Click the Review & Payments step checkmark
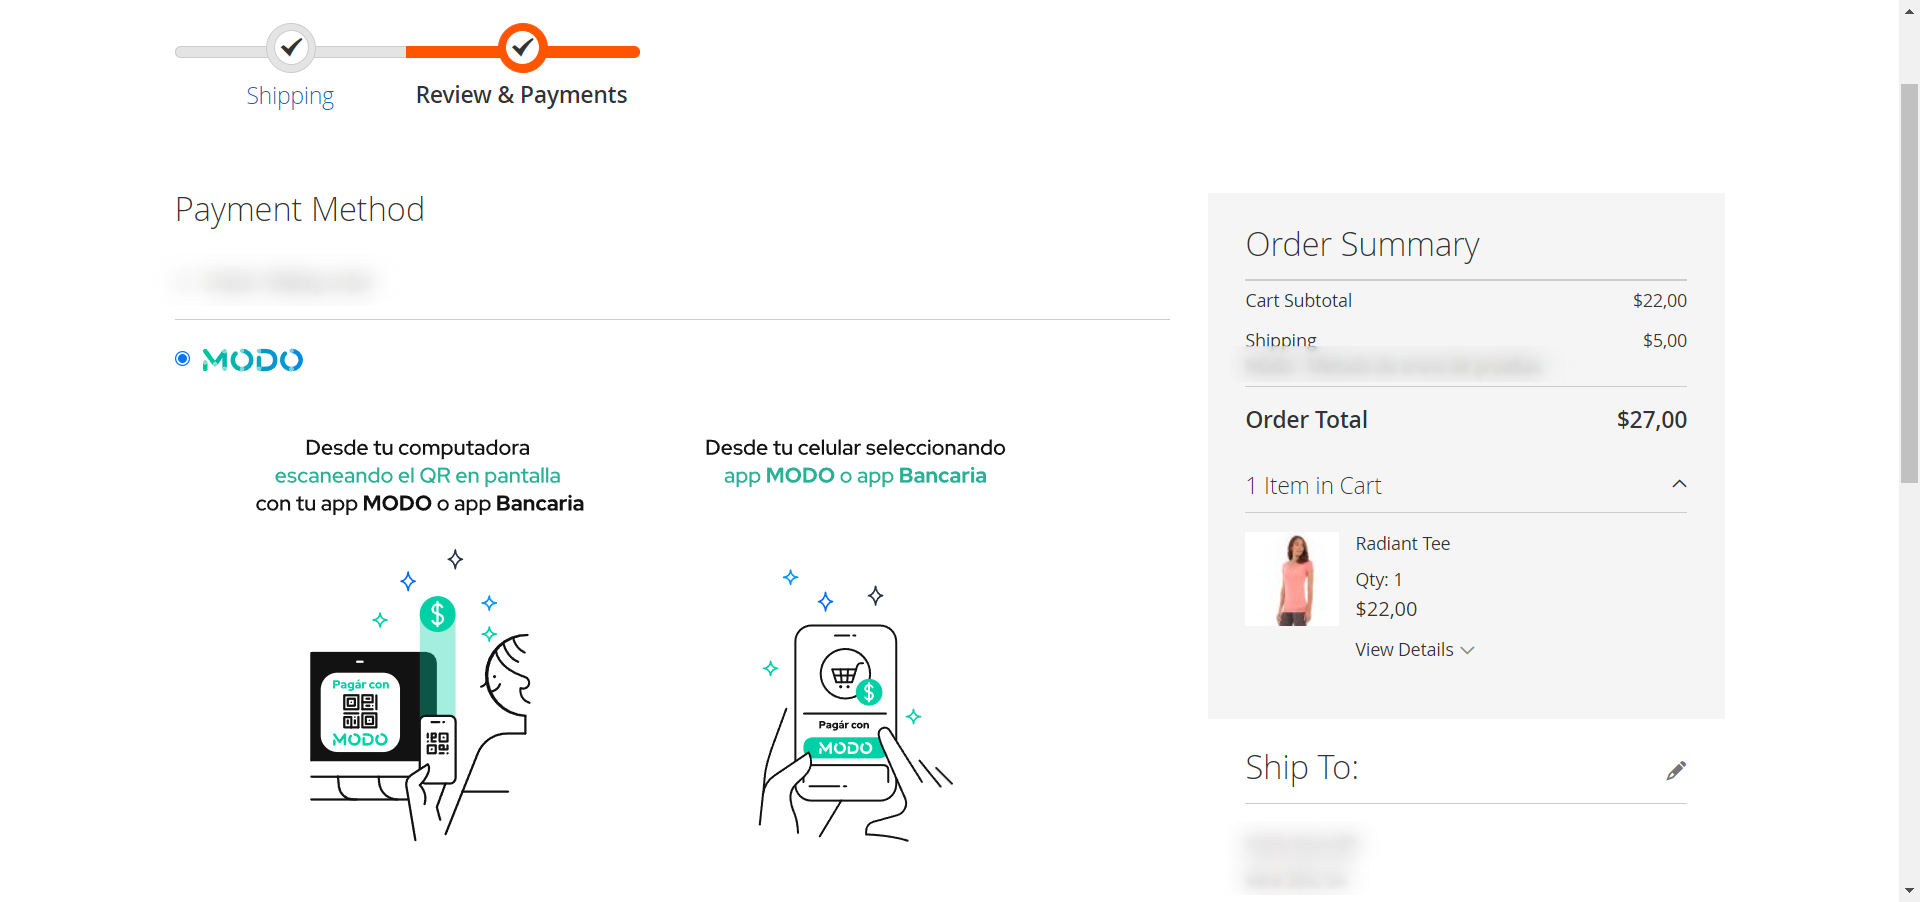 pos(522,47)
